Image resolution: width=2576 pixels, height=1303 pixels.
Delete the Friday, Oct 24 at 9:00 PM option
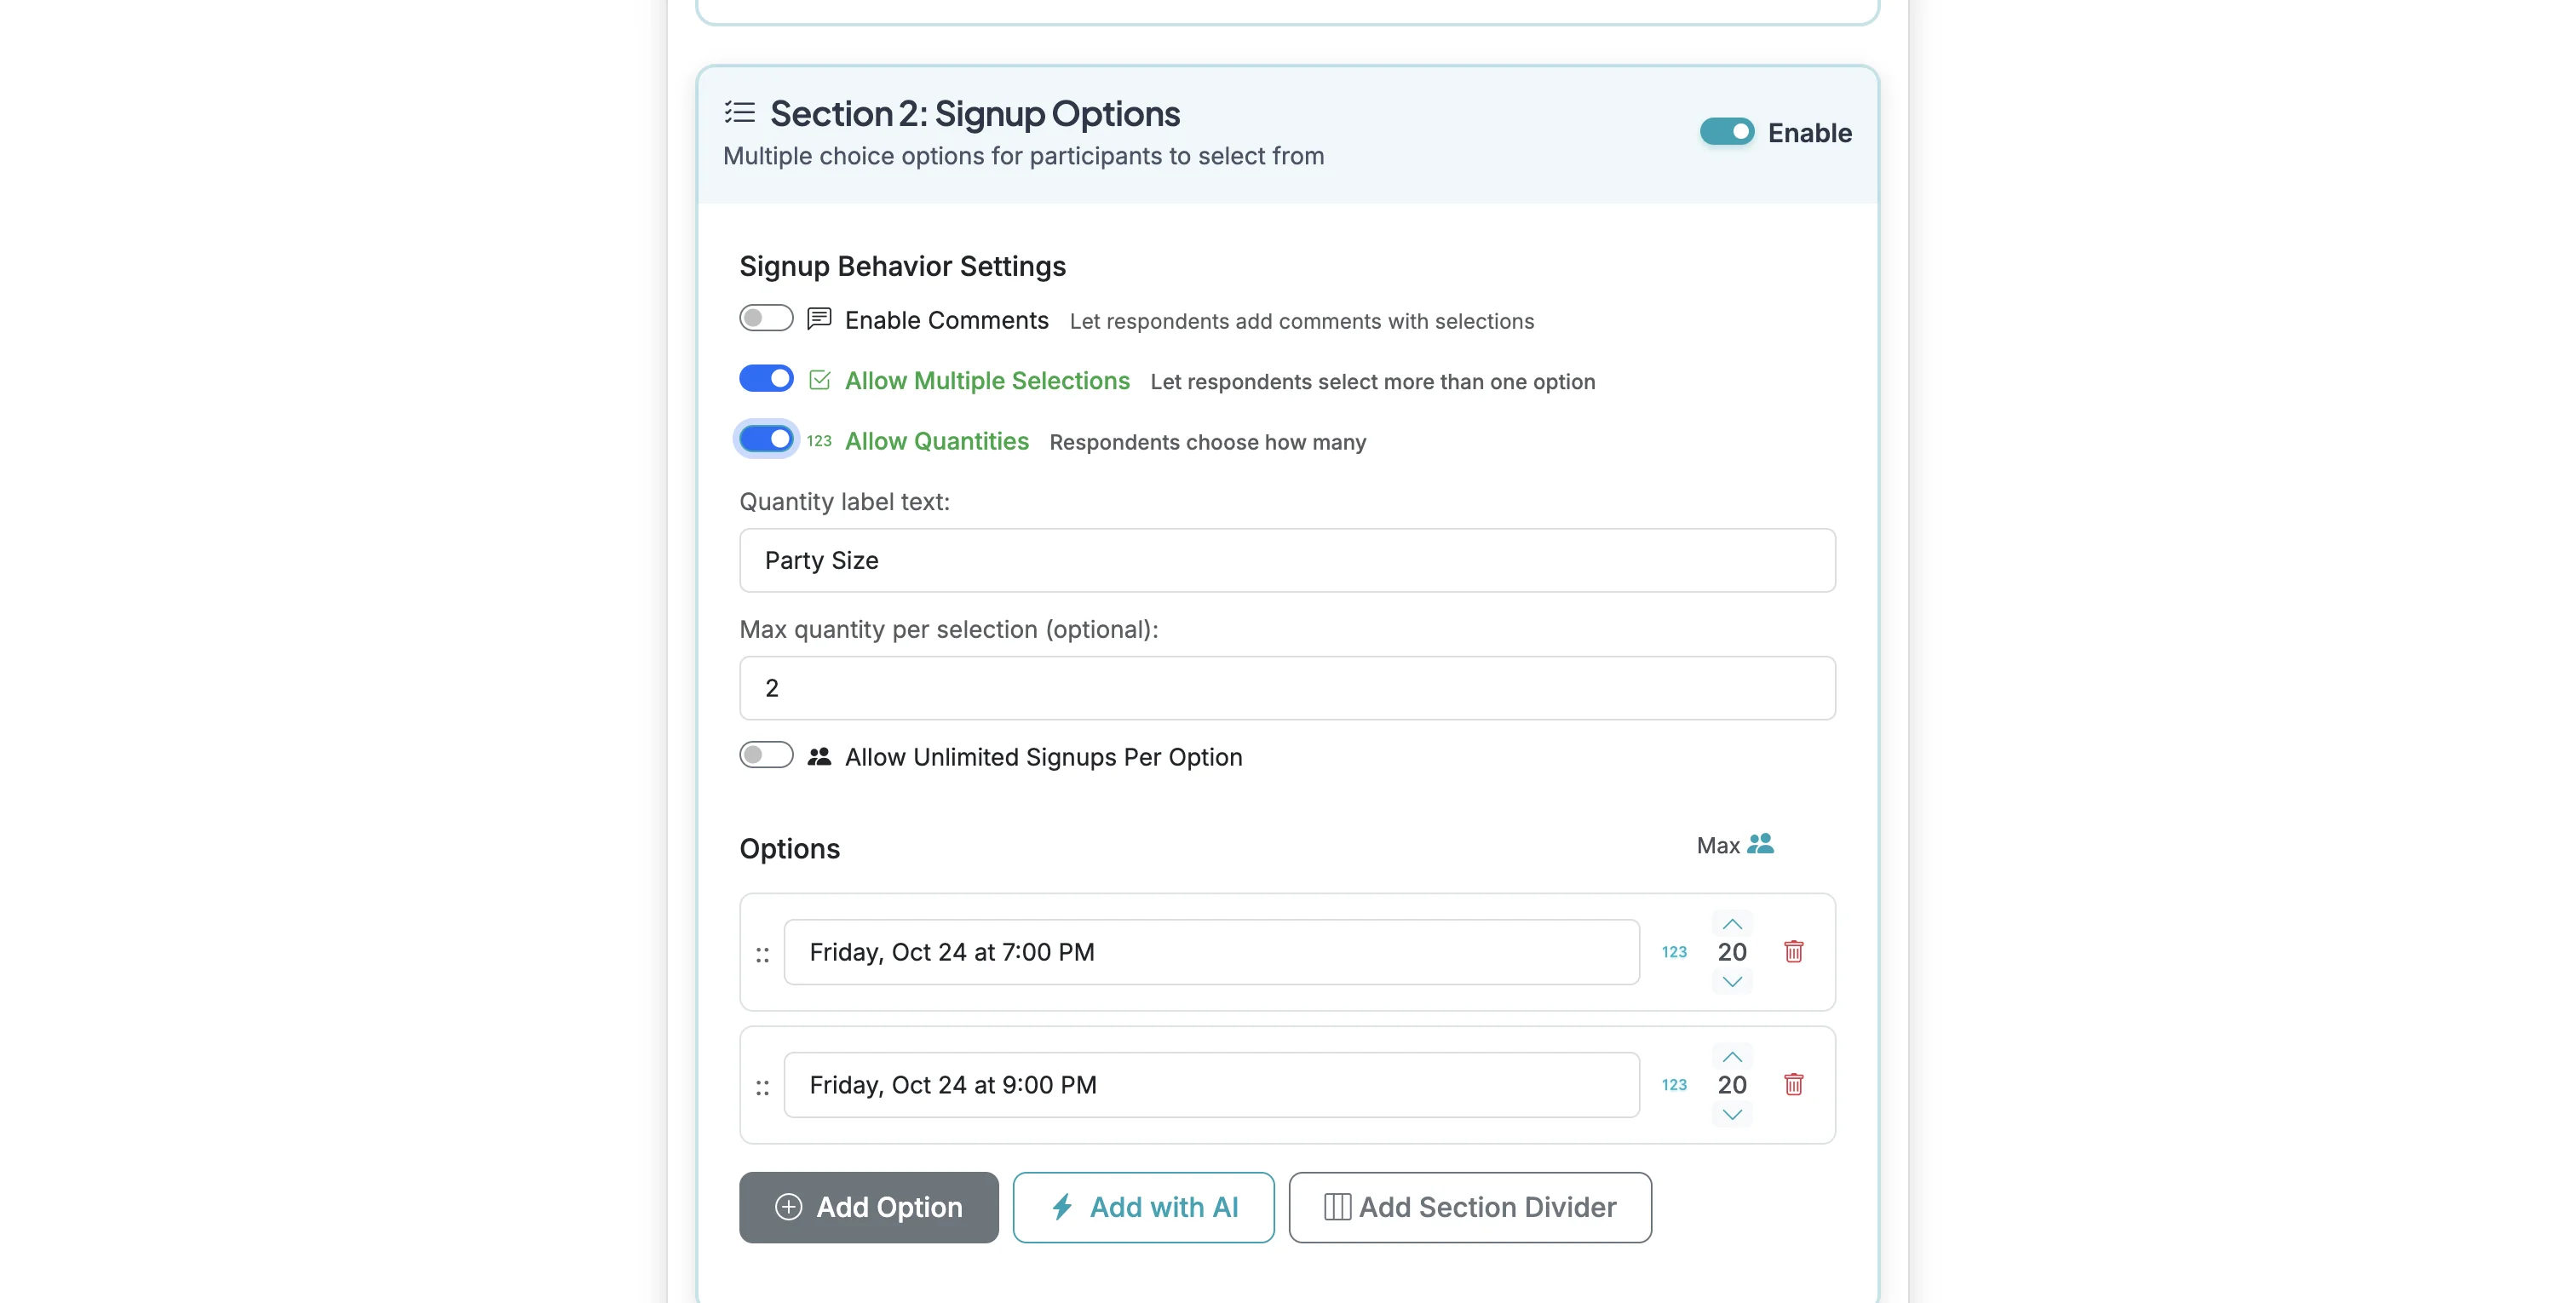pos(1794,1084)
